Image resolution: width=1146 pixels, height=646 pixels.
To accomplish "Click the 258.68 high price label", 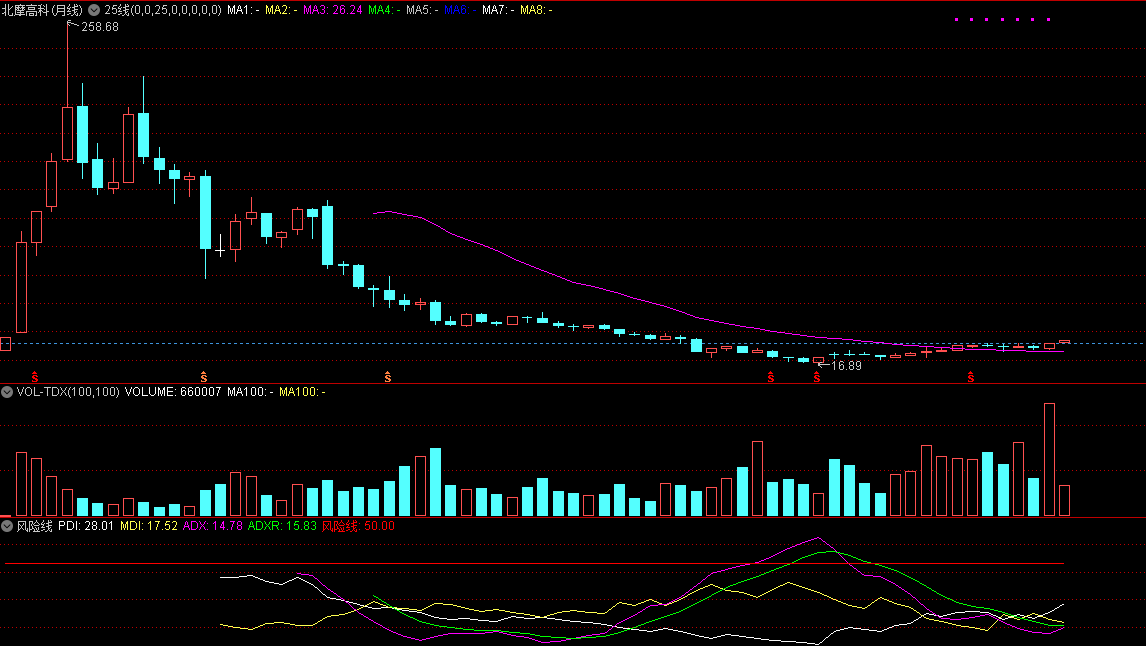I will [100, 27].
